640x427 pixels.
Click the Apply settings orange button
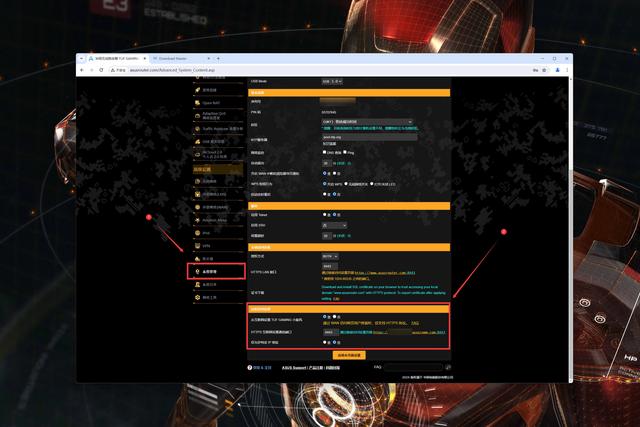pyautogui.click(x=349, y=356)
